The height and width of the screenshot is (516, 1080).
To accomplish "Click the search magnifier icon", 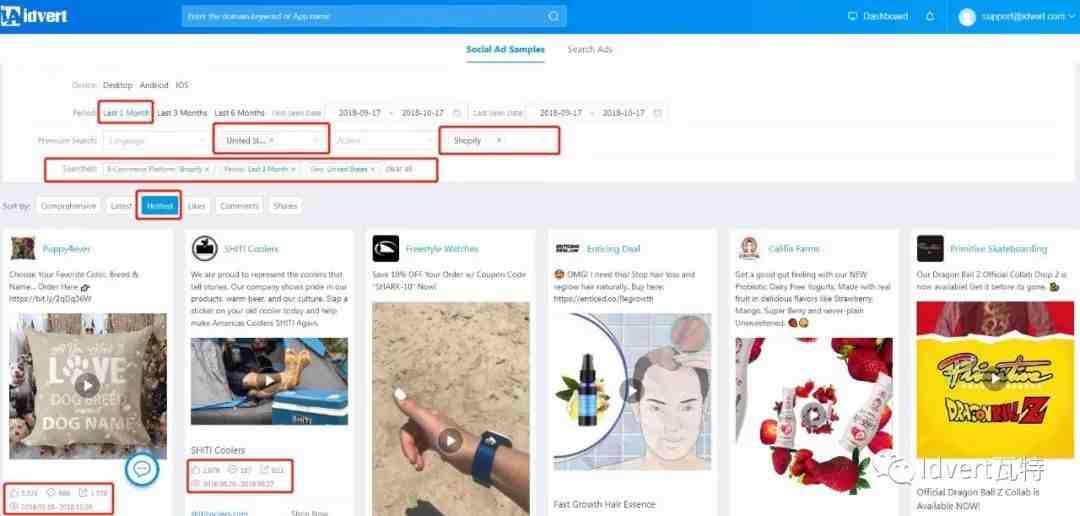I will point(554,17).
